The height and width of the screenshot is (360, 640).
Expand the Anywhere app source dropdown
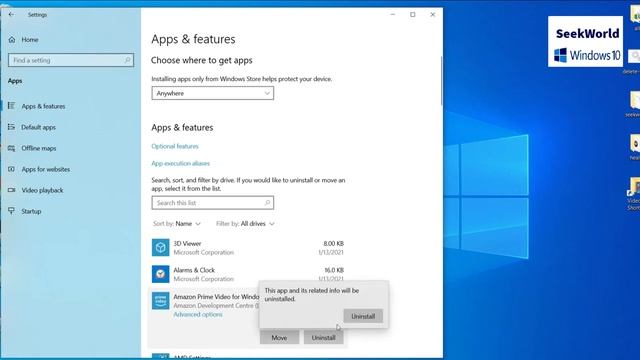[213, 93]
